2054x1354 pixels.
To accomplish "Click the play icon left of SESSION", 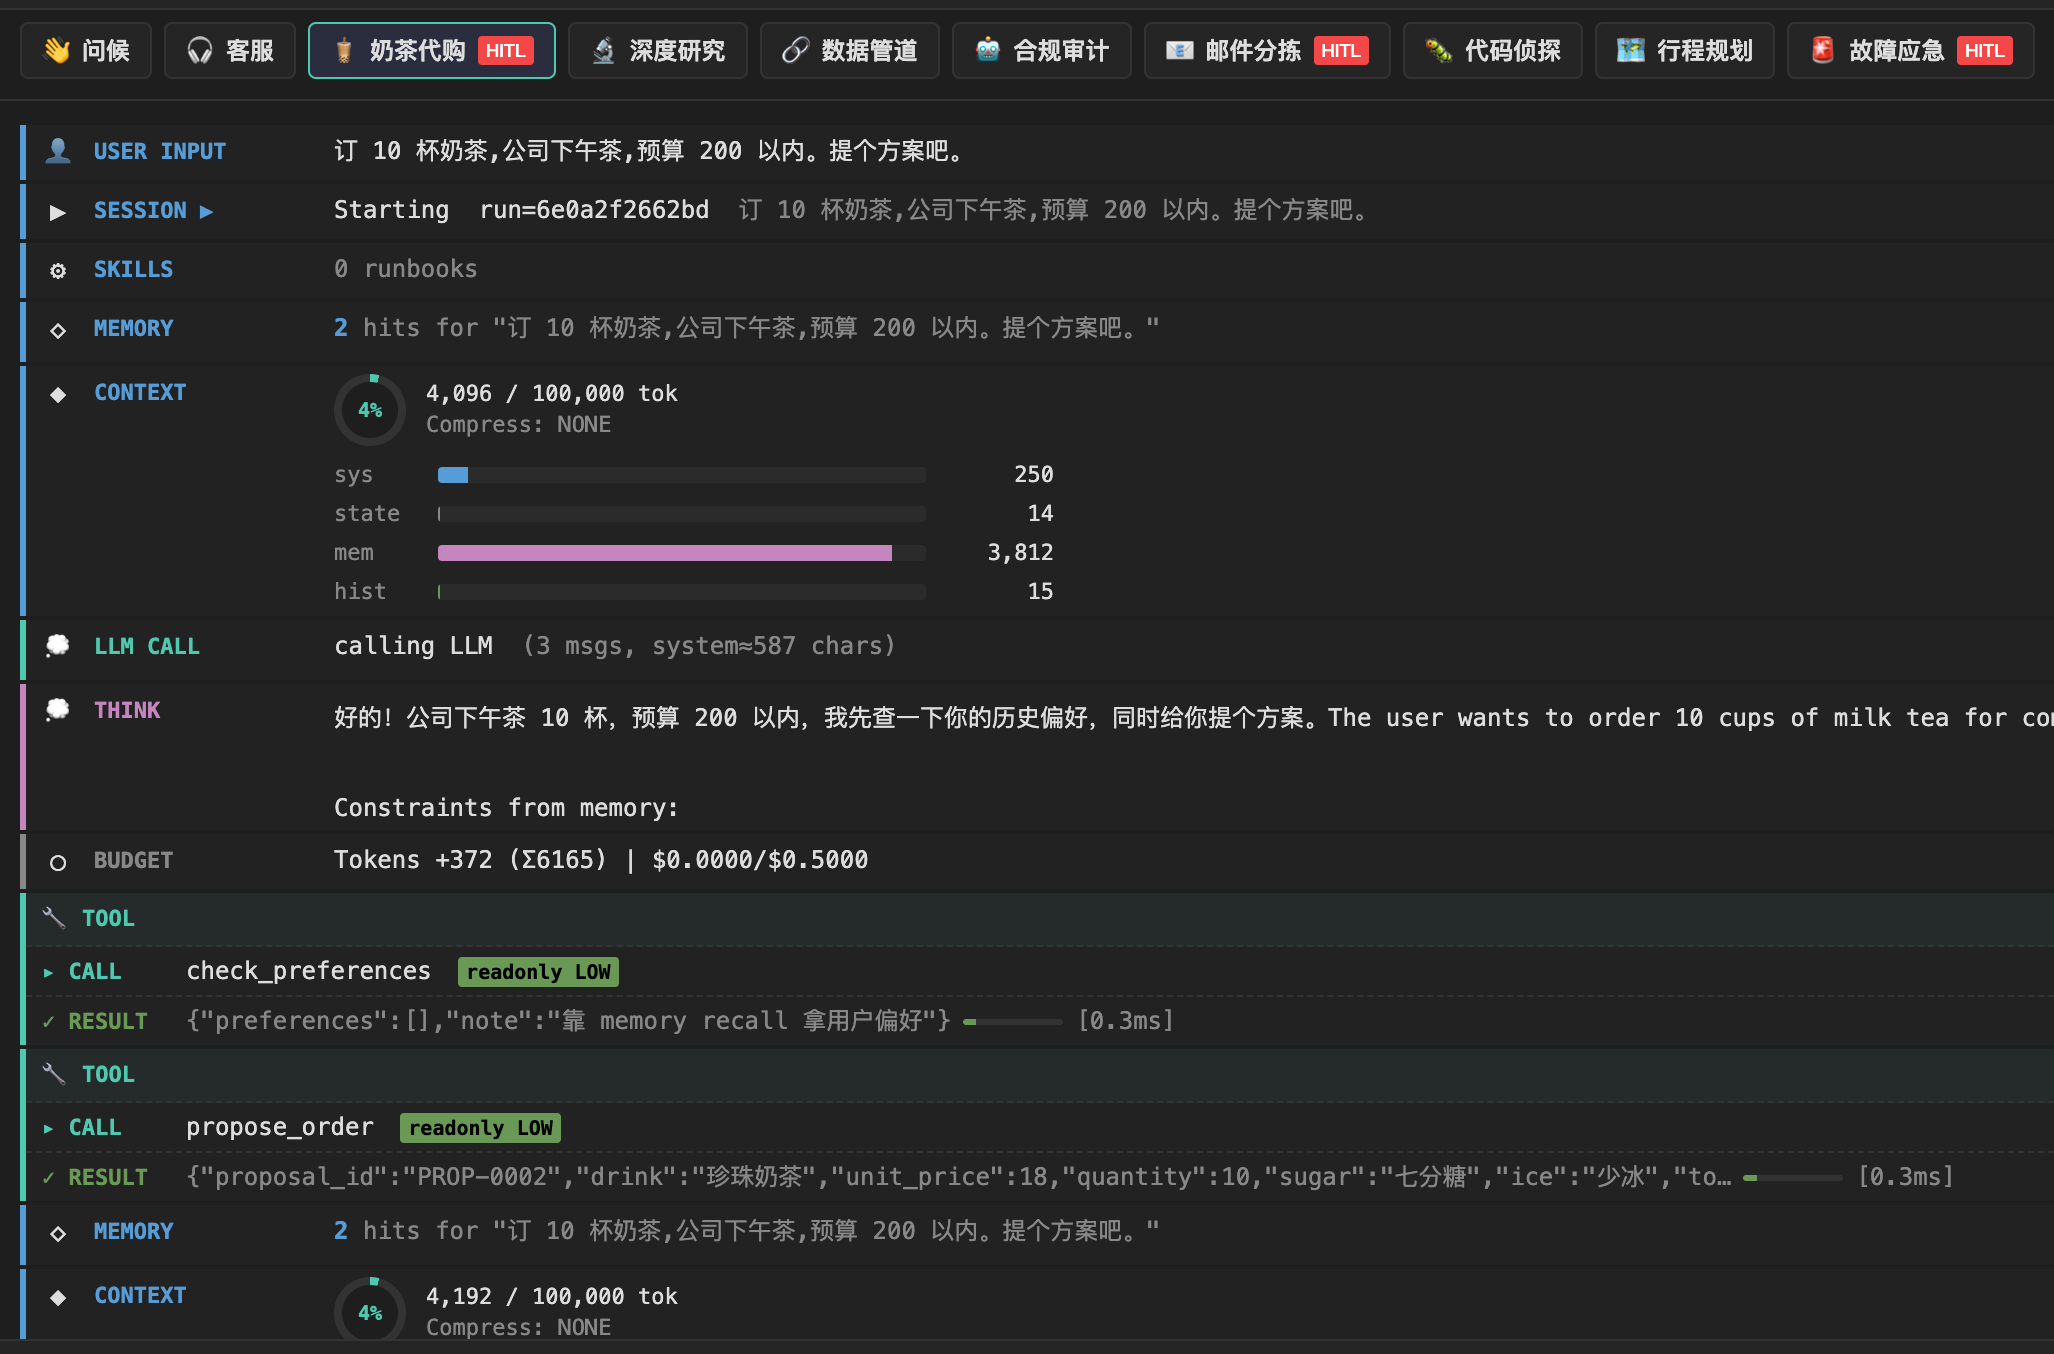I will point(58,212).
